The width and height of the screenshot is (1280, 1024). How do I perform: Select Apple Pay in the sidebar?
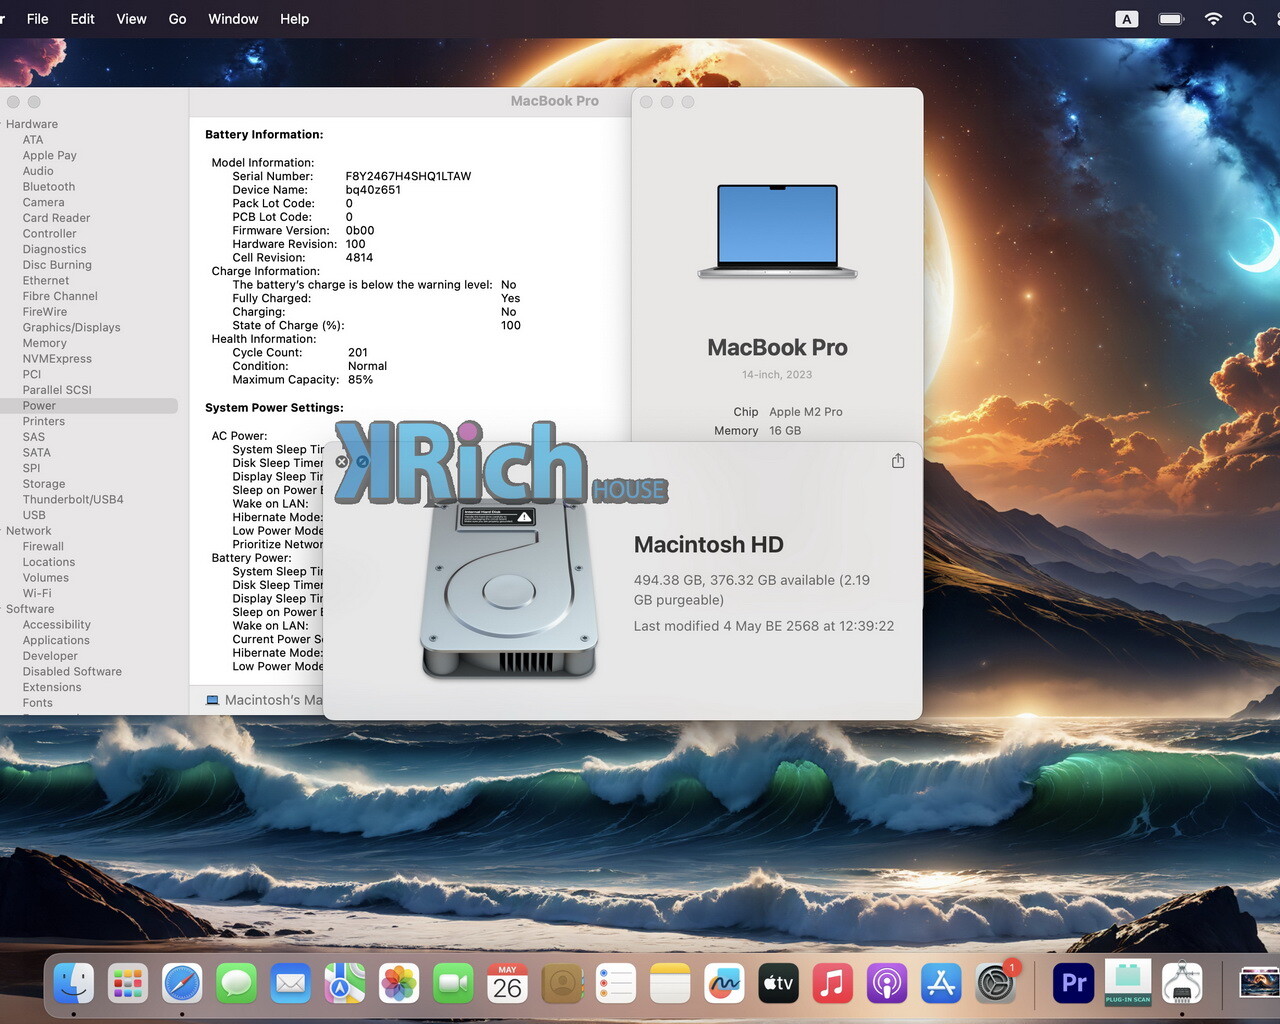coord(50,156)
